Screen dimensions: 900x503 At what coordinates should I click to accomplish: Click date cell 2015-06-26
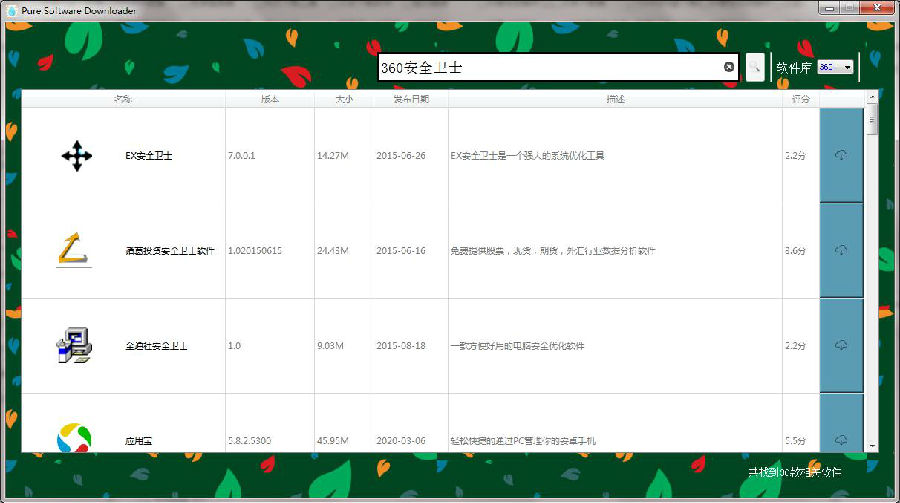pos(401,156)
